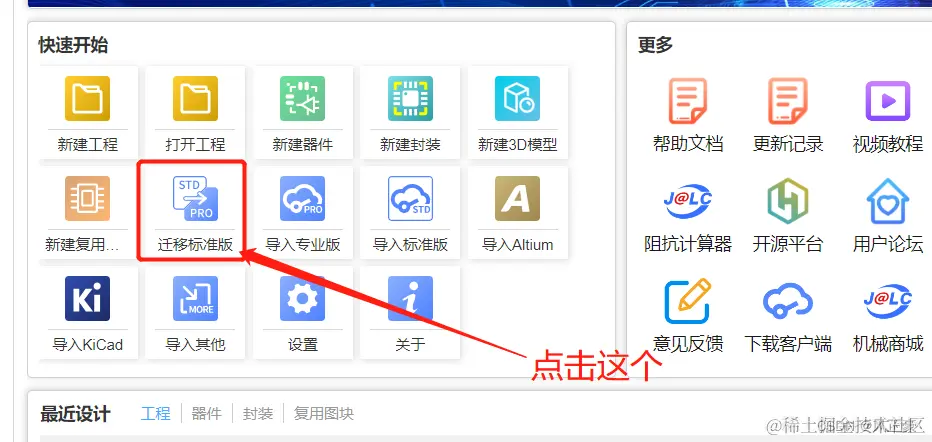Open 视频教程 video tutorials
This screenshot has height=442, width=932.
[887, 115]
